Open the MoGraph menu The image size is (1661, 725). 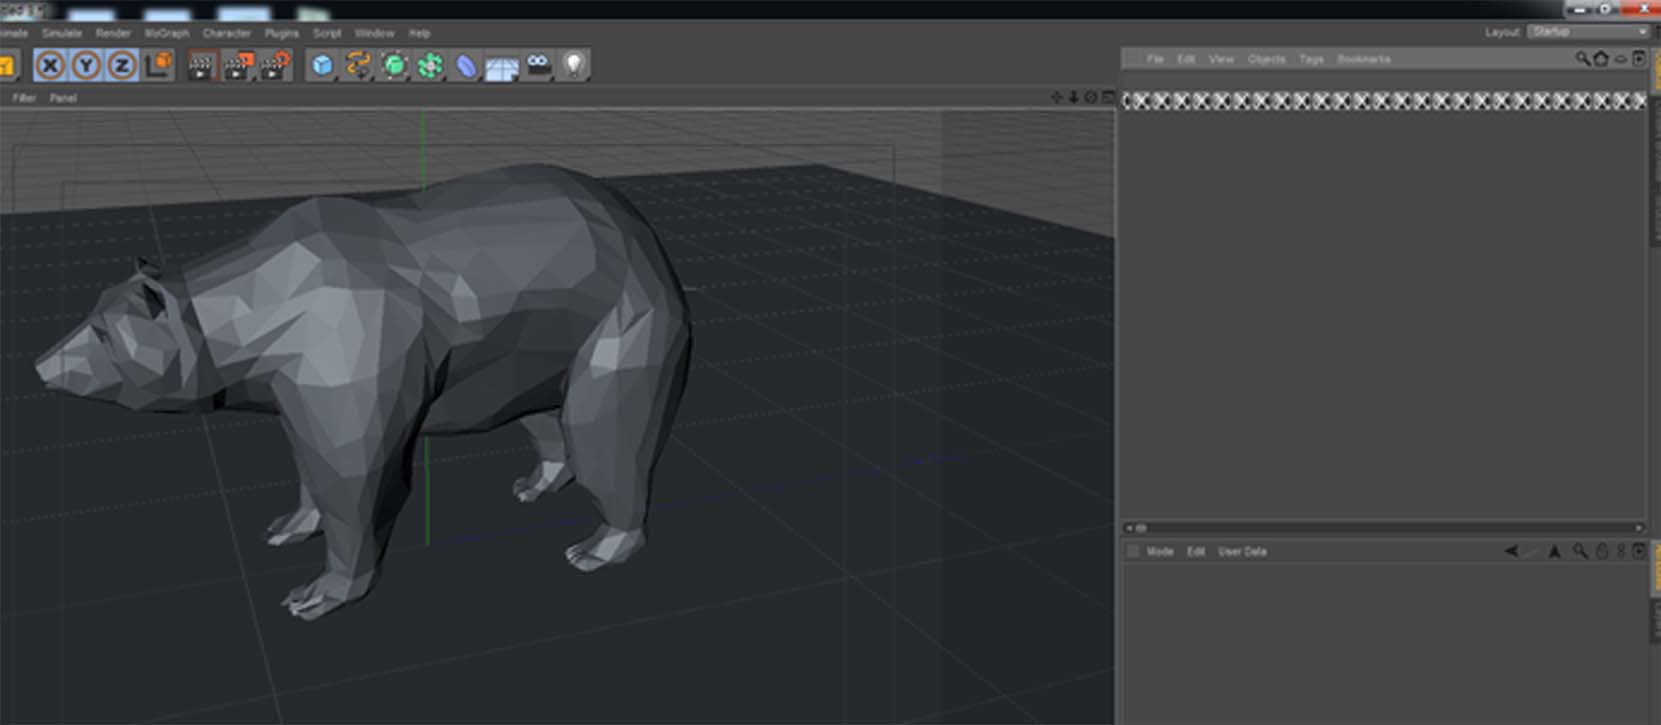click(167, 33)
